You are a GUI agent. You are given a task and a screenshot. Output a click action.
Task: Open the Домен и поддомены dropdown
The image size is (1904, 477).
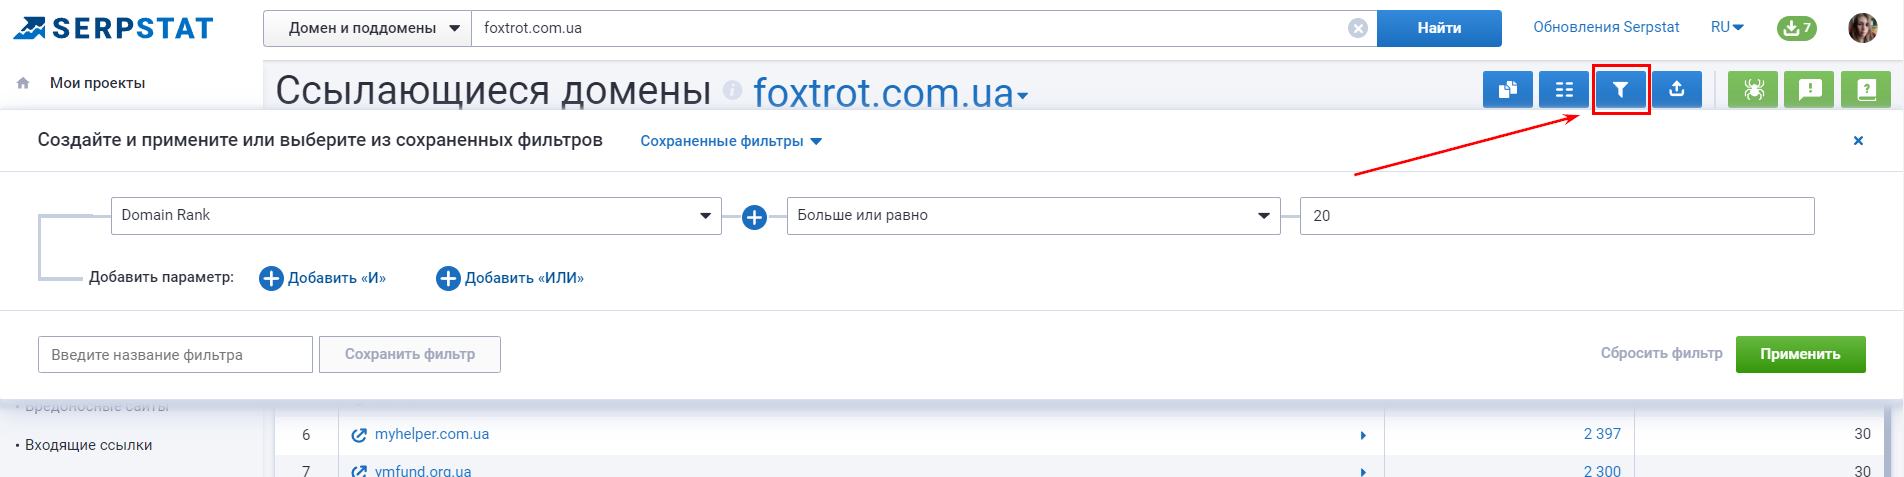point(367,28)
